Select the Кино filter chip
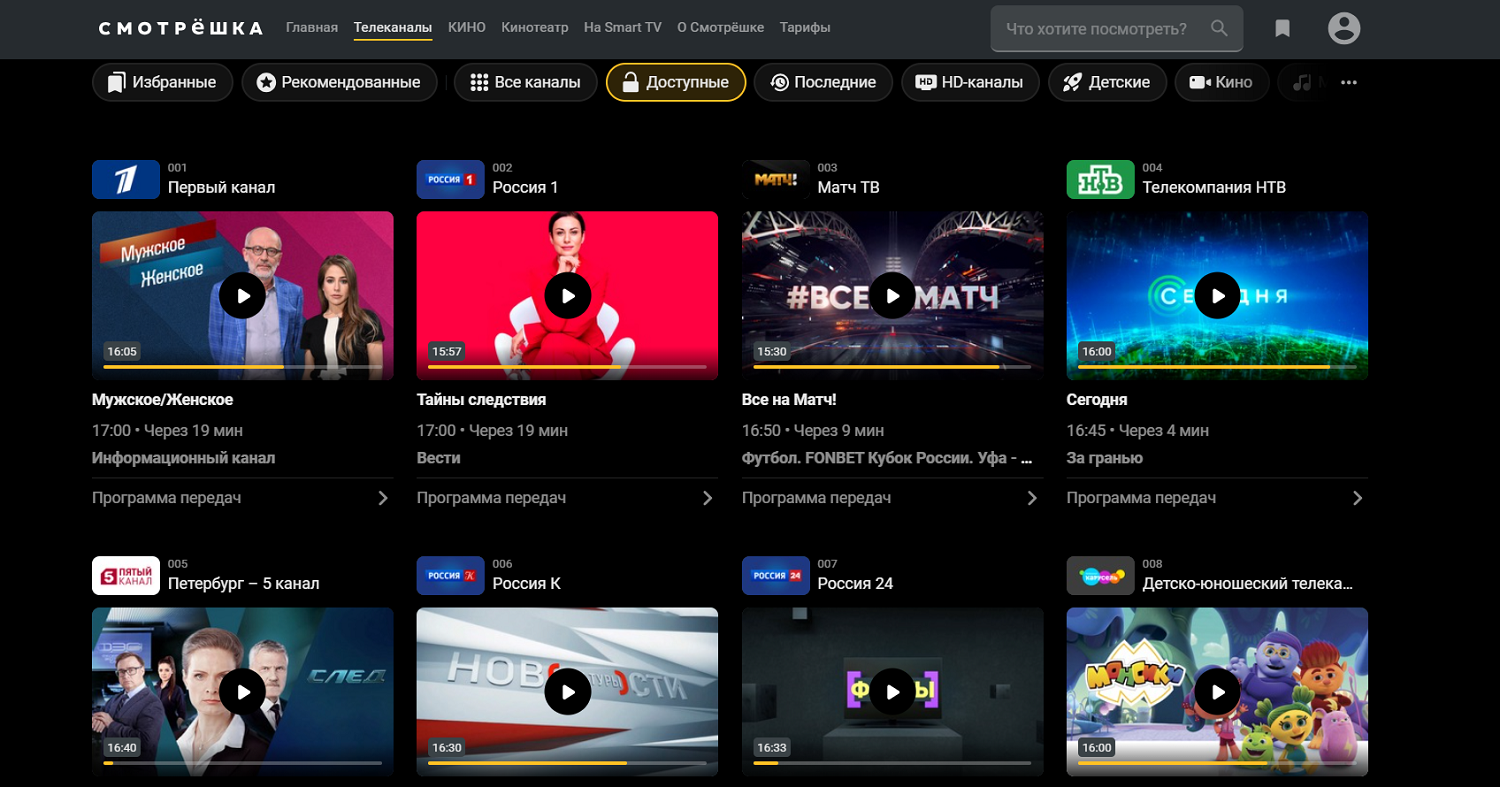 click(x=1221, y=82)
